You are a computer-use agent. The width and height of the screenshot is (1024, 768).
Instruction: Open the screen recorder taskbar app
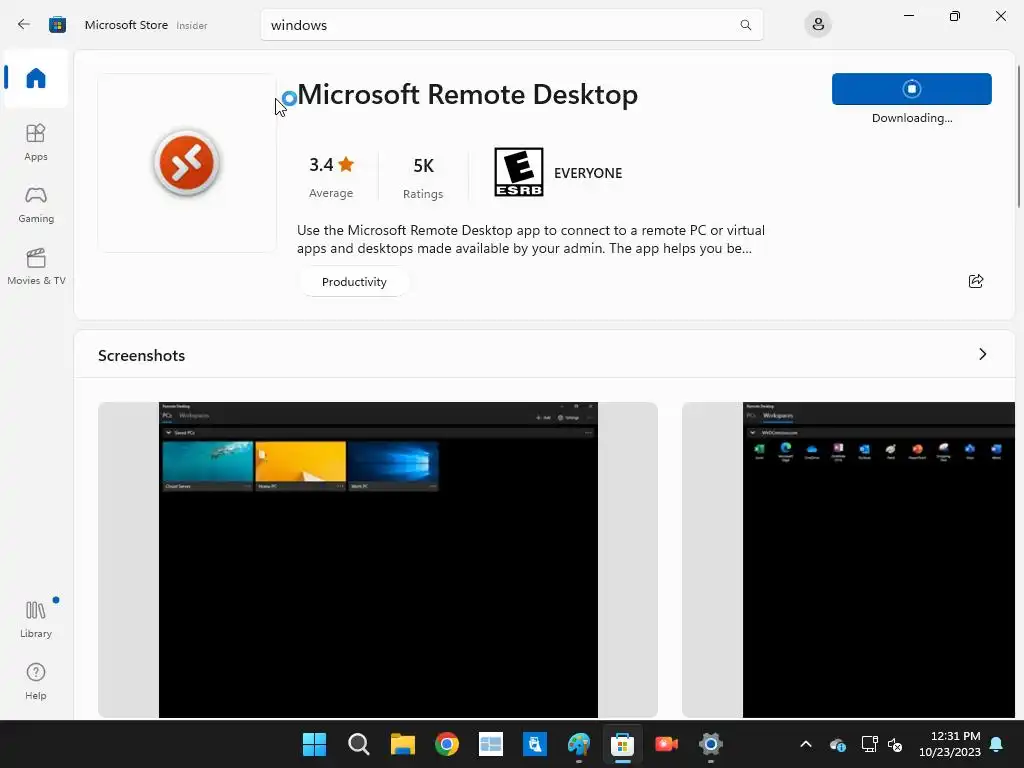(667, 744)
